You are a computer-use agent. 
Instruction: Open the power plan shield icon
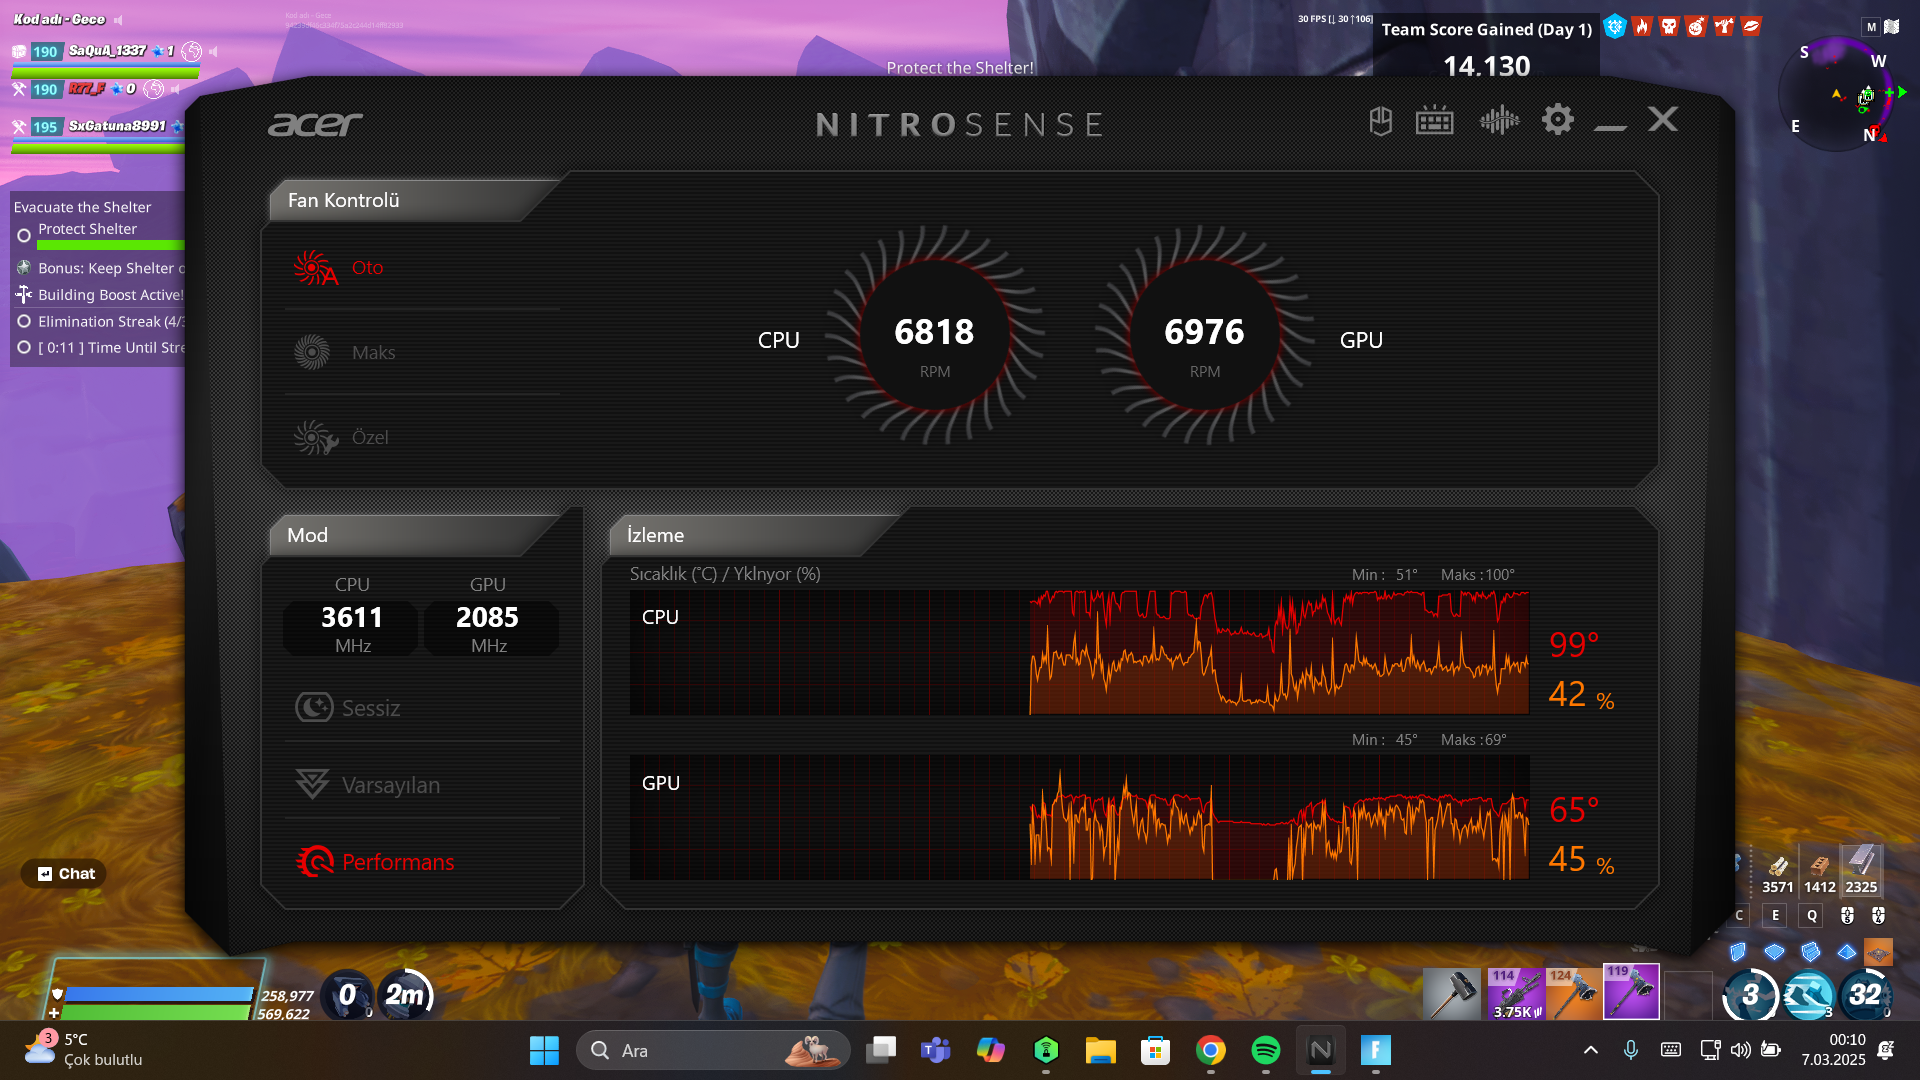pyautogui.click(x=1380, y=121)
